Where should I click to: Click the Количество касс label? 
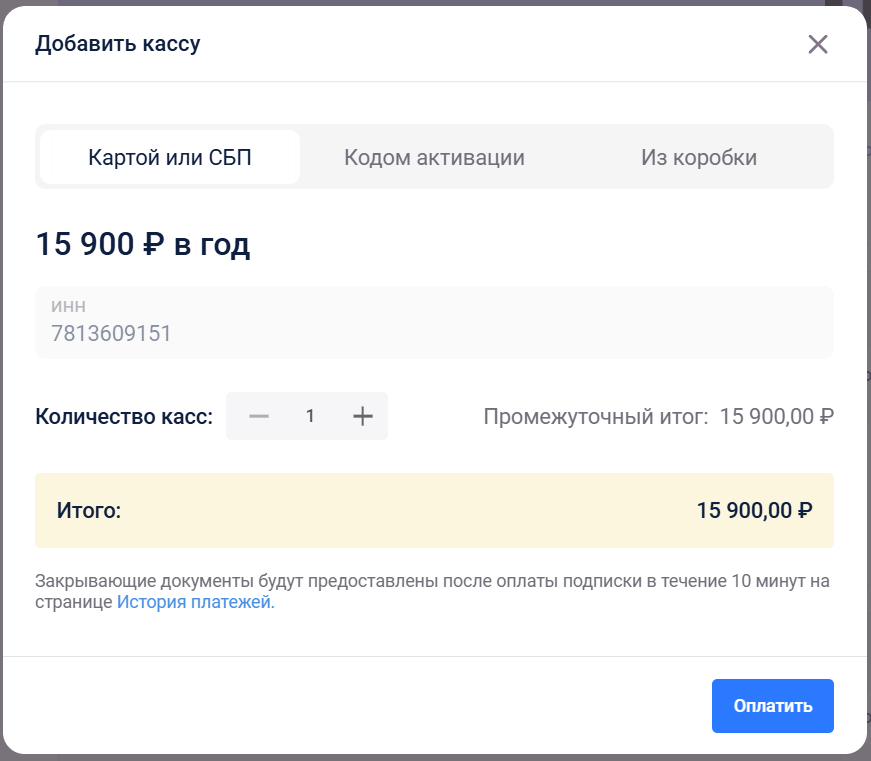(x=124, y=417)
